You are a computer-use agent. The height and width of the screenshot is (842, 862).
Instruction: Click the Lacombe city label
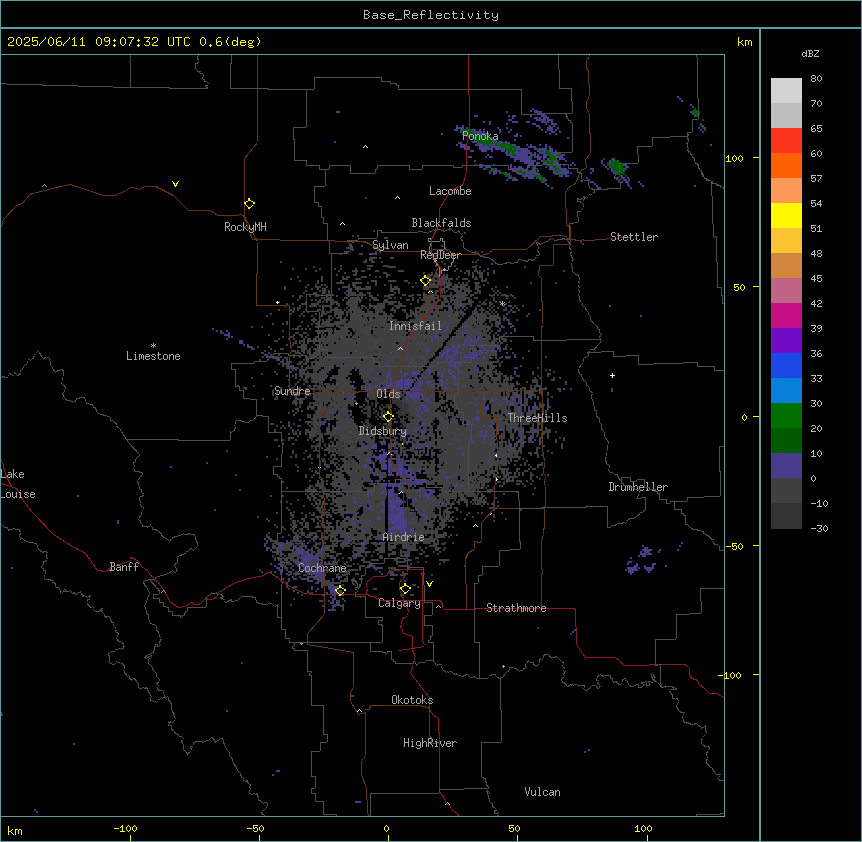[x=450, y=191]
